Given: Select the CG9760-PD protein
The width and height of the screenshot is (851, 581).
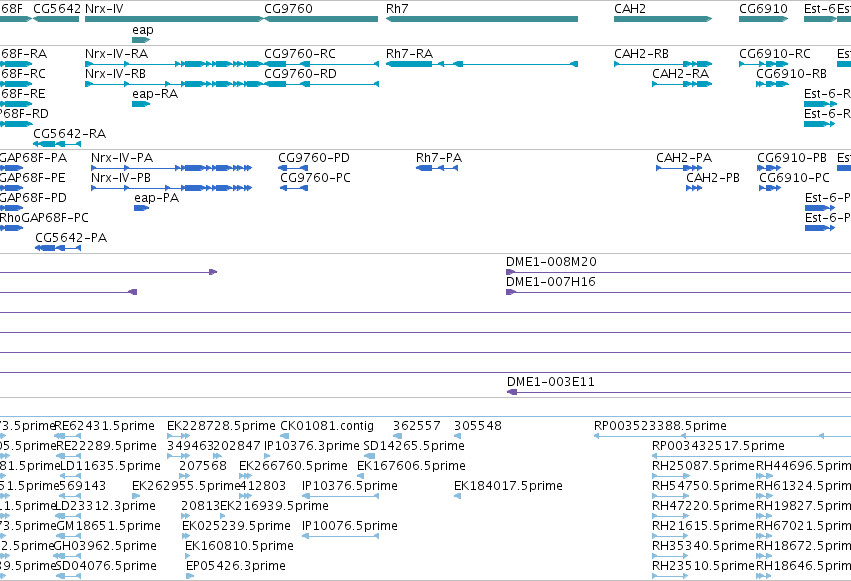Looking at the screenshot, I should click(x=293, y=168).
